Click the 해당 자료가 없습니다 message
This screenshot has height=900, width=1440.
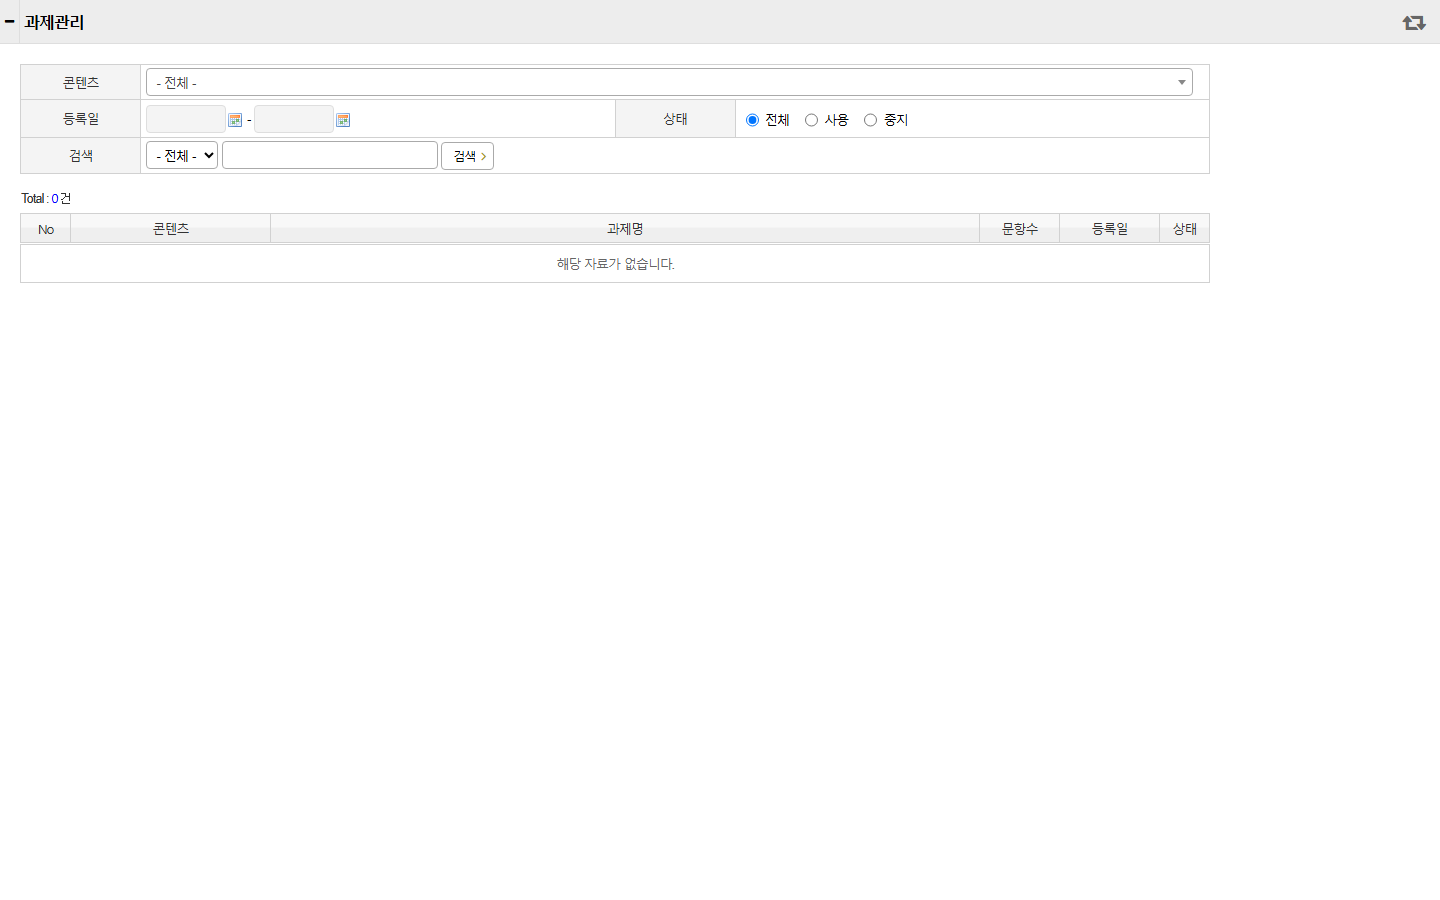[616, 264]
